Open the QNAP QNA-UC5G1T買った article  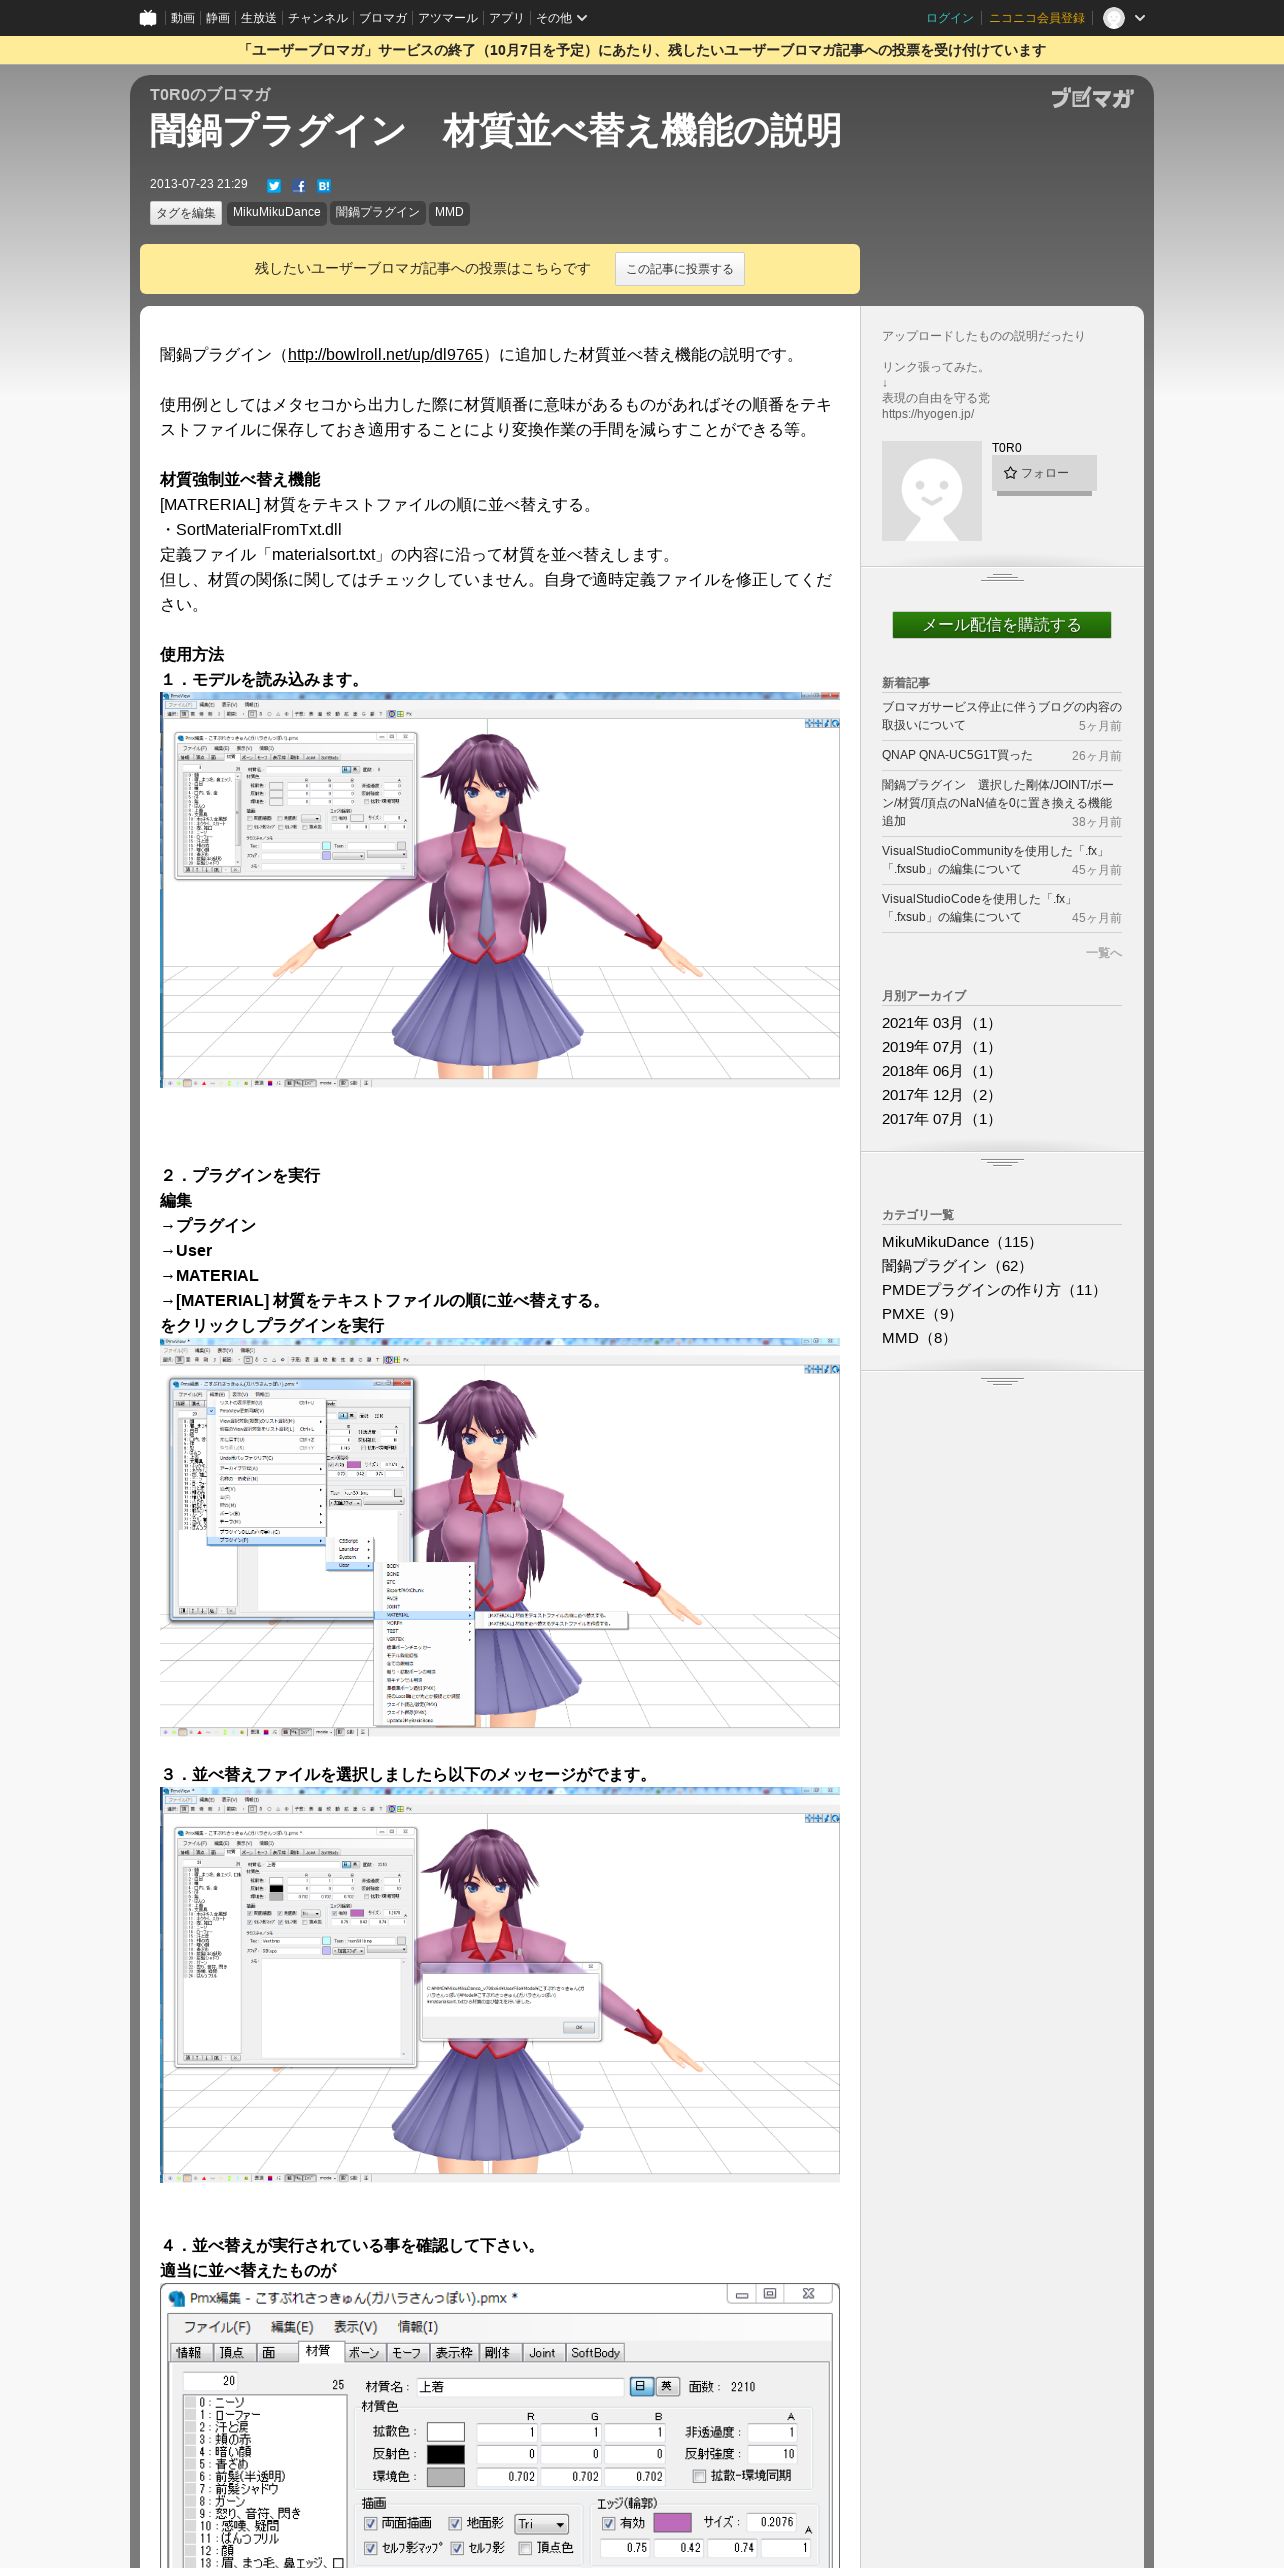[x=957, y=755]
